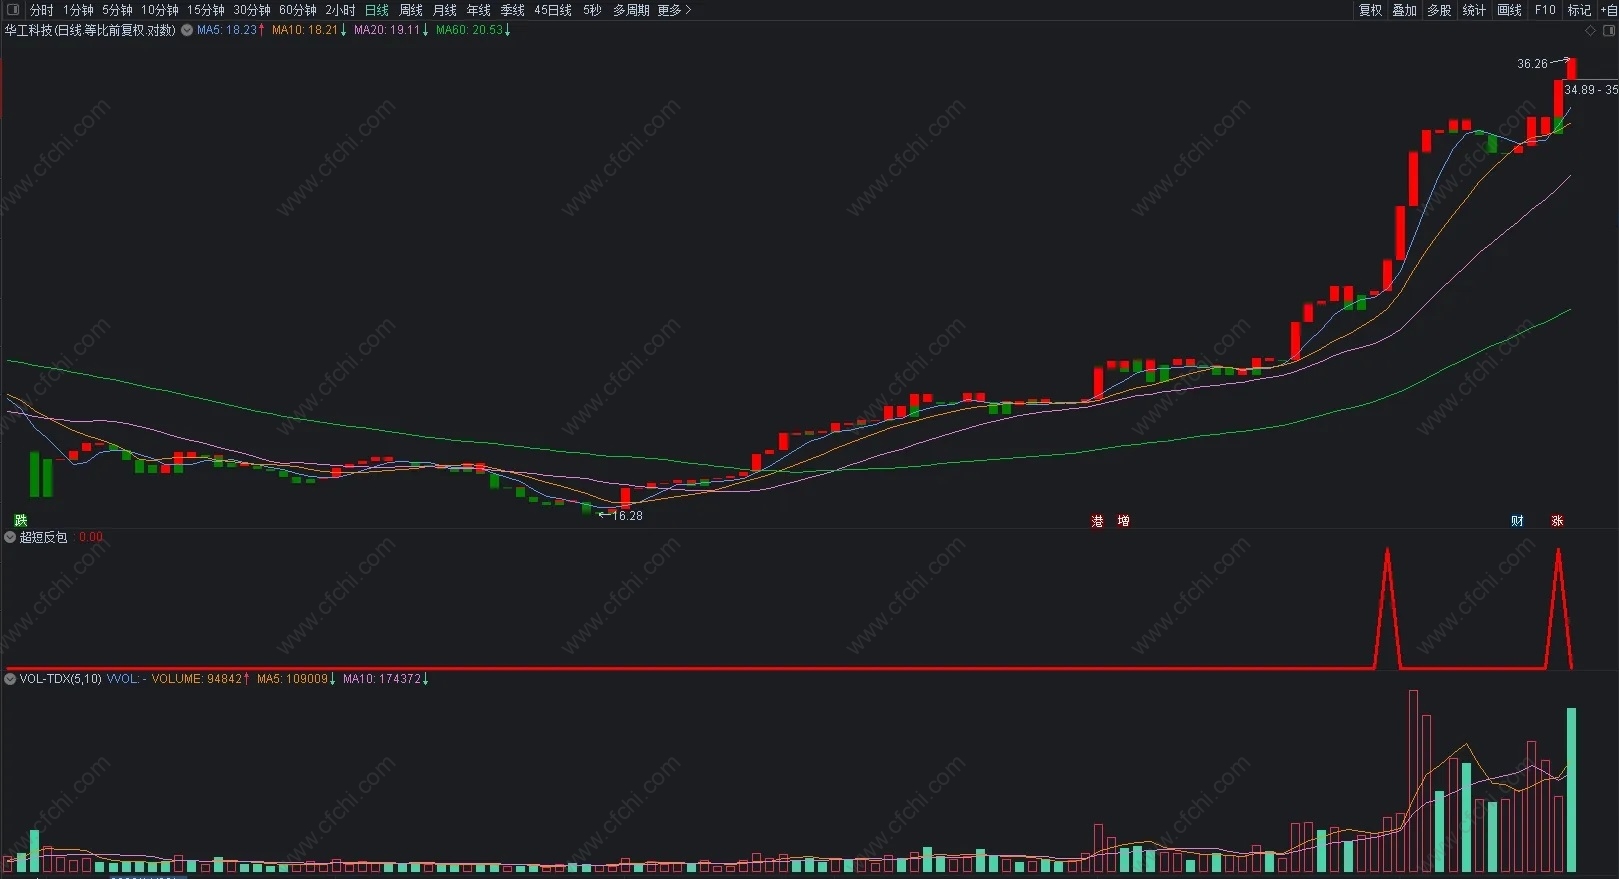Click the MA20: 19.11 label
The height and width of the screenshot is (879, 1619).
coord(391,30)
